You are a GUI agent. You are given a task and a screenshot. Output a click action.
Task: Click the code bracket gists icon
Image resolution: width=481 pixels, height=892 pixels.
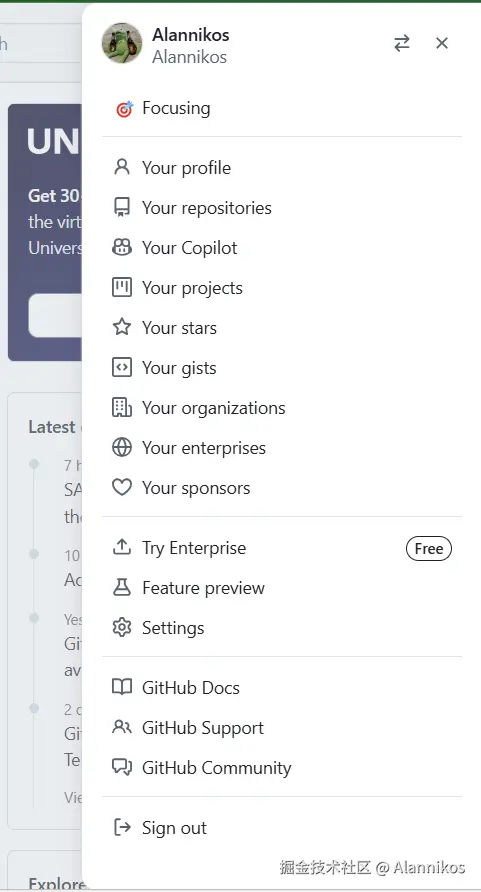coord(122,367)
